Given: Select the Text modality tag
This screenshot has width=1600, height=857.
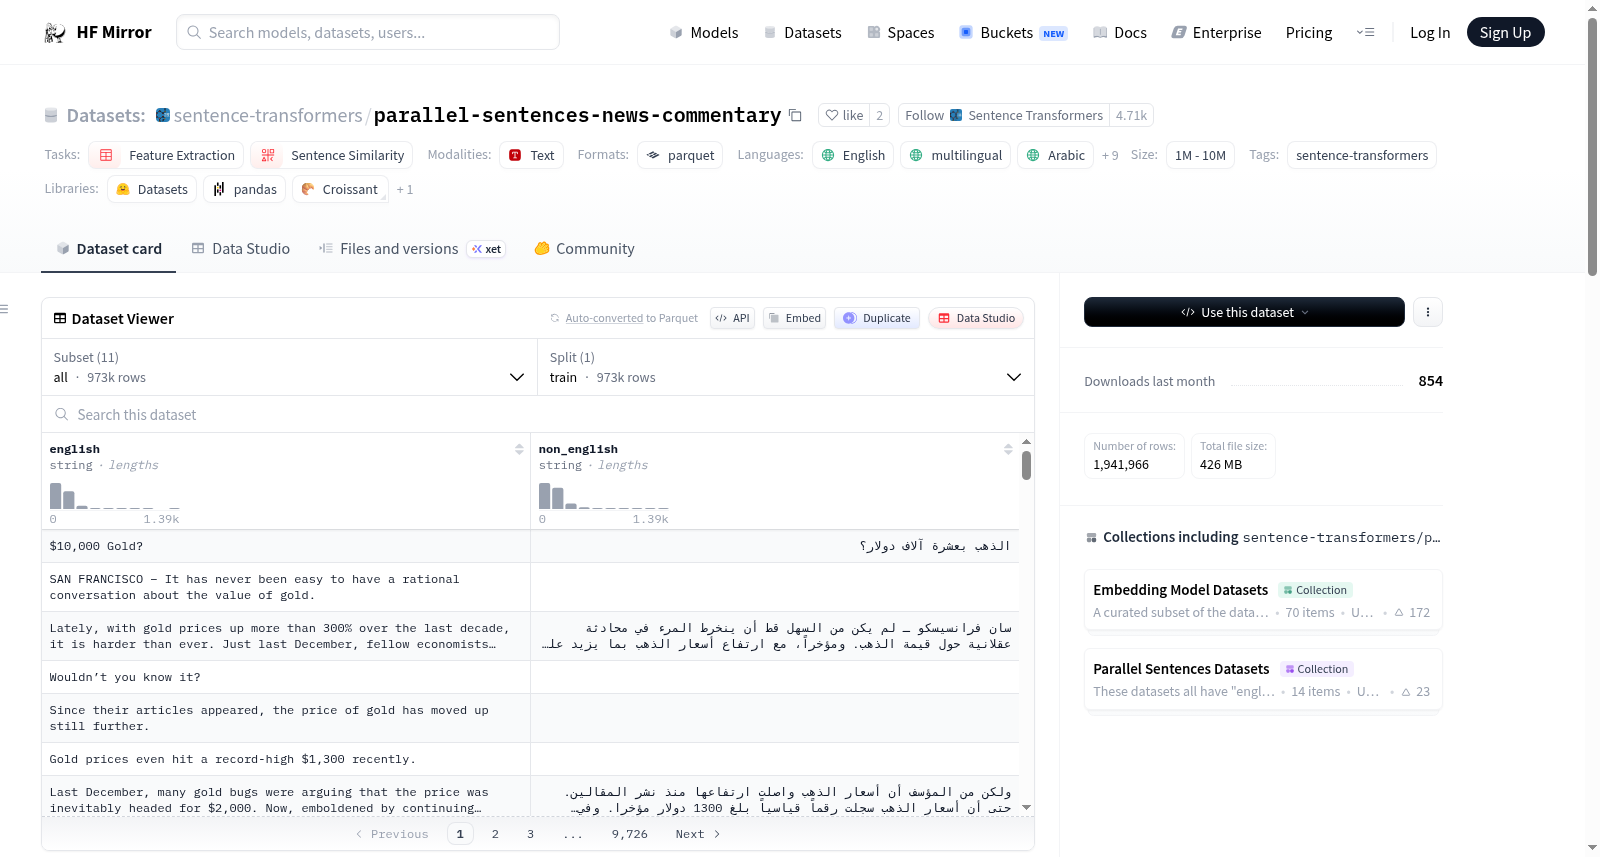Looking at the screenshot, I should point(531,155).
